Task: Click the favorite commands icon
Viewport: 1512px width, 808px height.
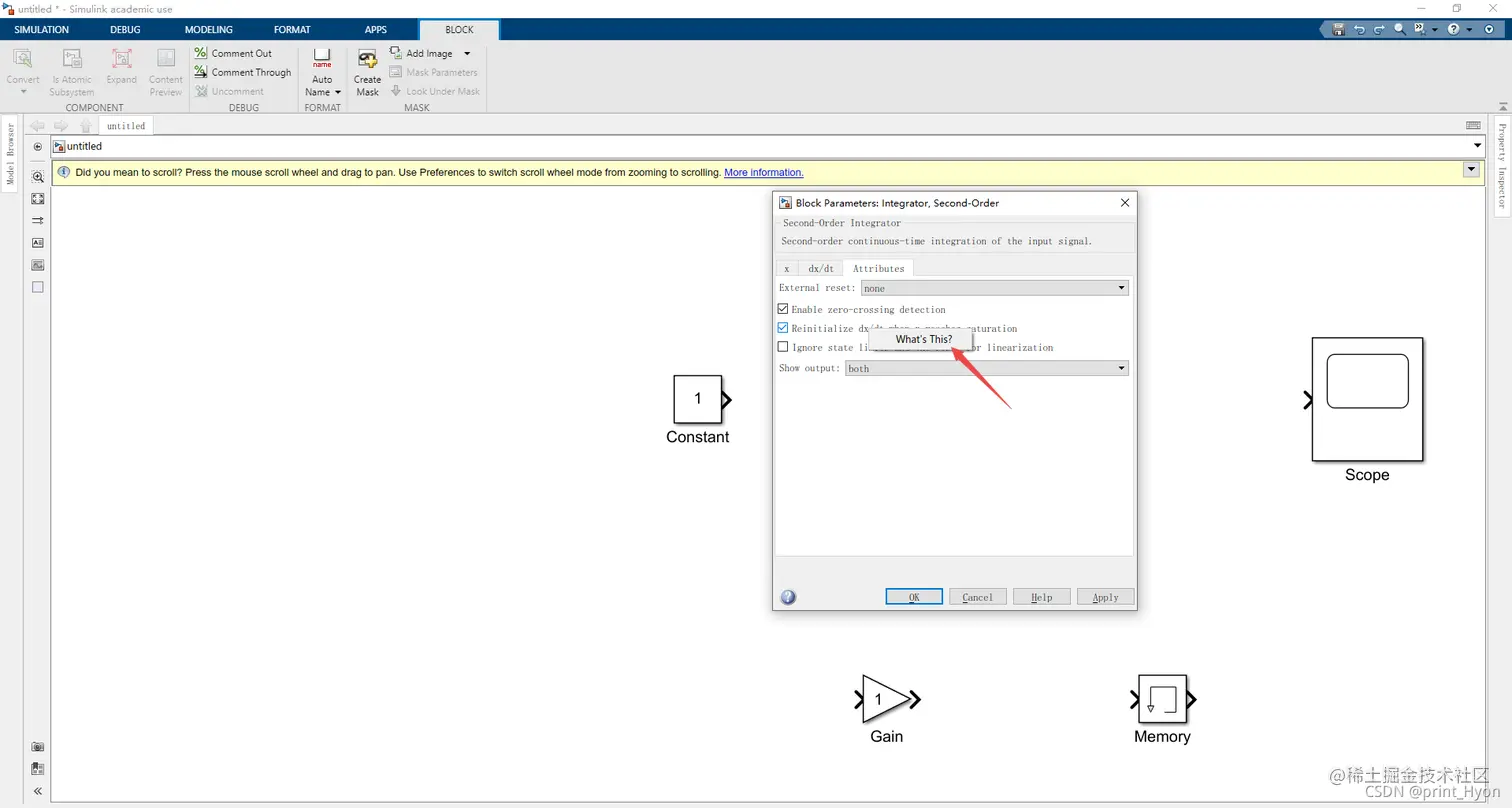Action: [1419, 30]
